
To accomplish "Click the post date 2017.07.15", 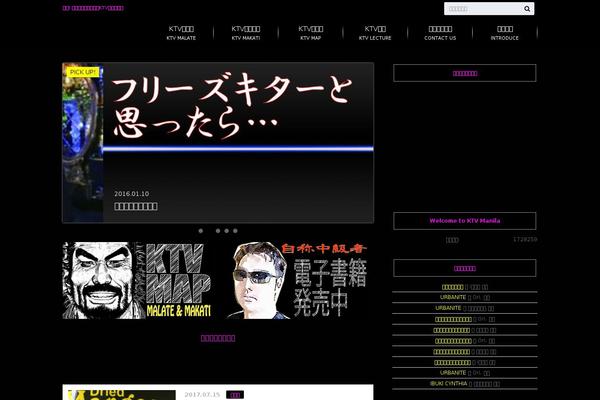I will 202,395.
